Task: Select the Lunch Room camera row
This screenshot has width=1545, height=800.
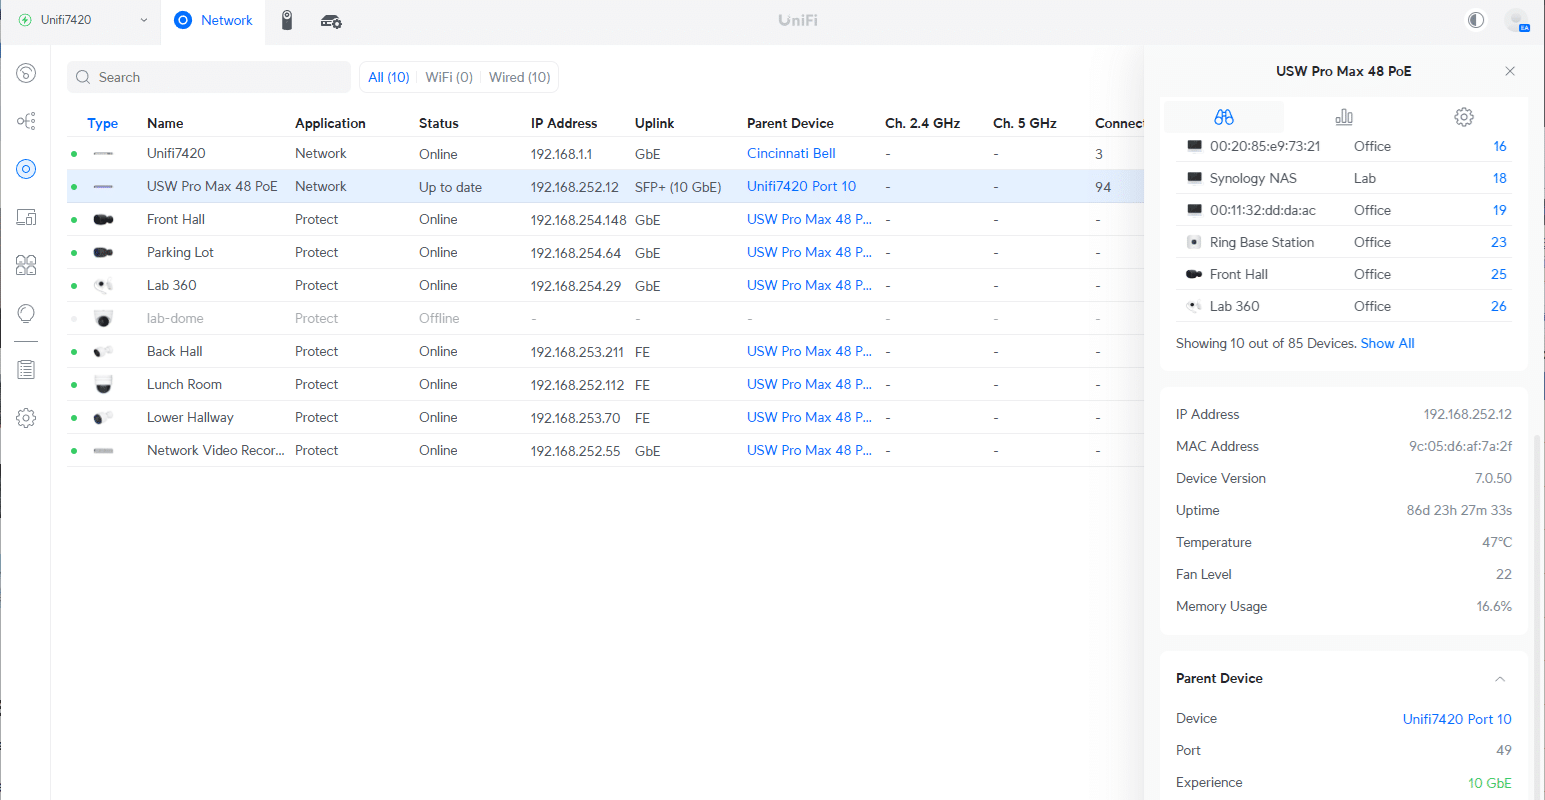Action: click(605, 384)
